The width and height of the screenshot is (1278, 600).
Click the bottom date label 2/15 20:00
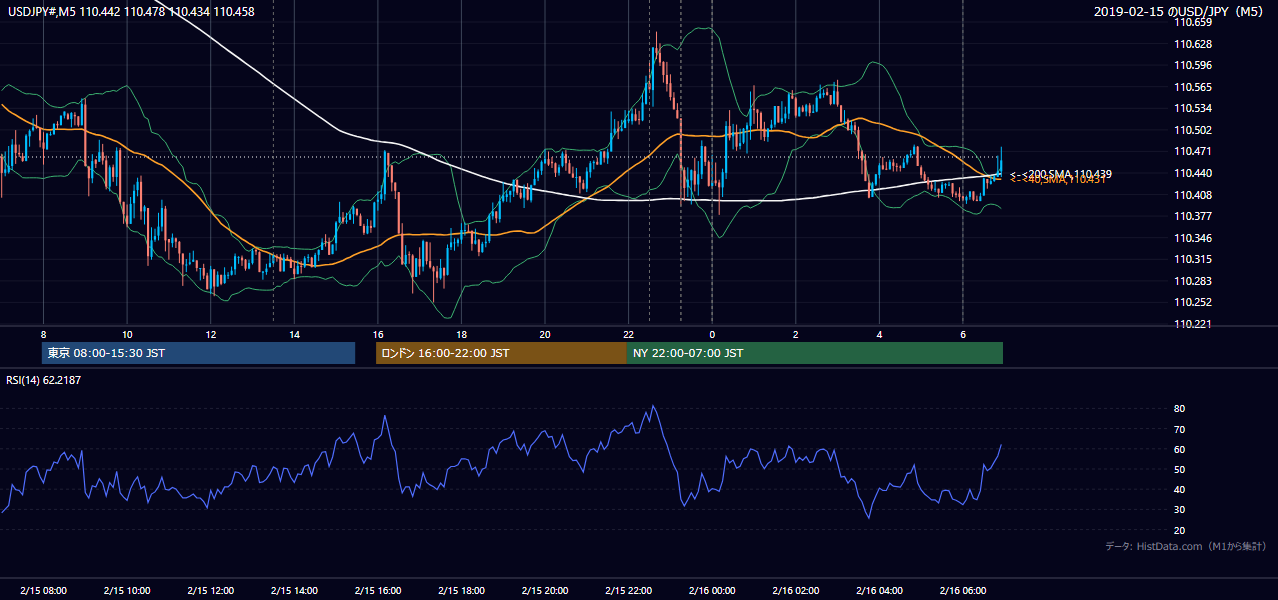(x=545, y=591)
